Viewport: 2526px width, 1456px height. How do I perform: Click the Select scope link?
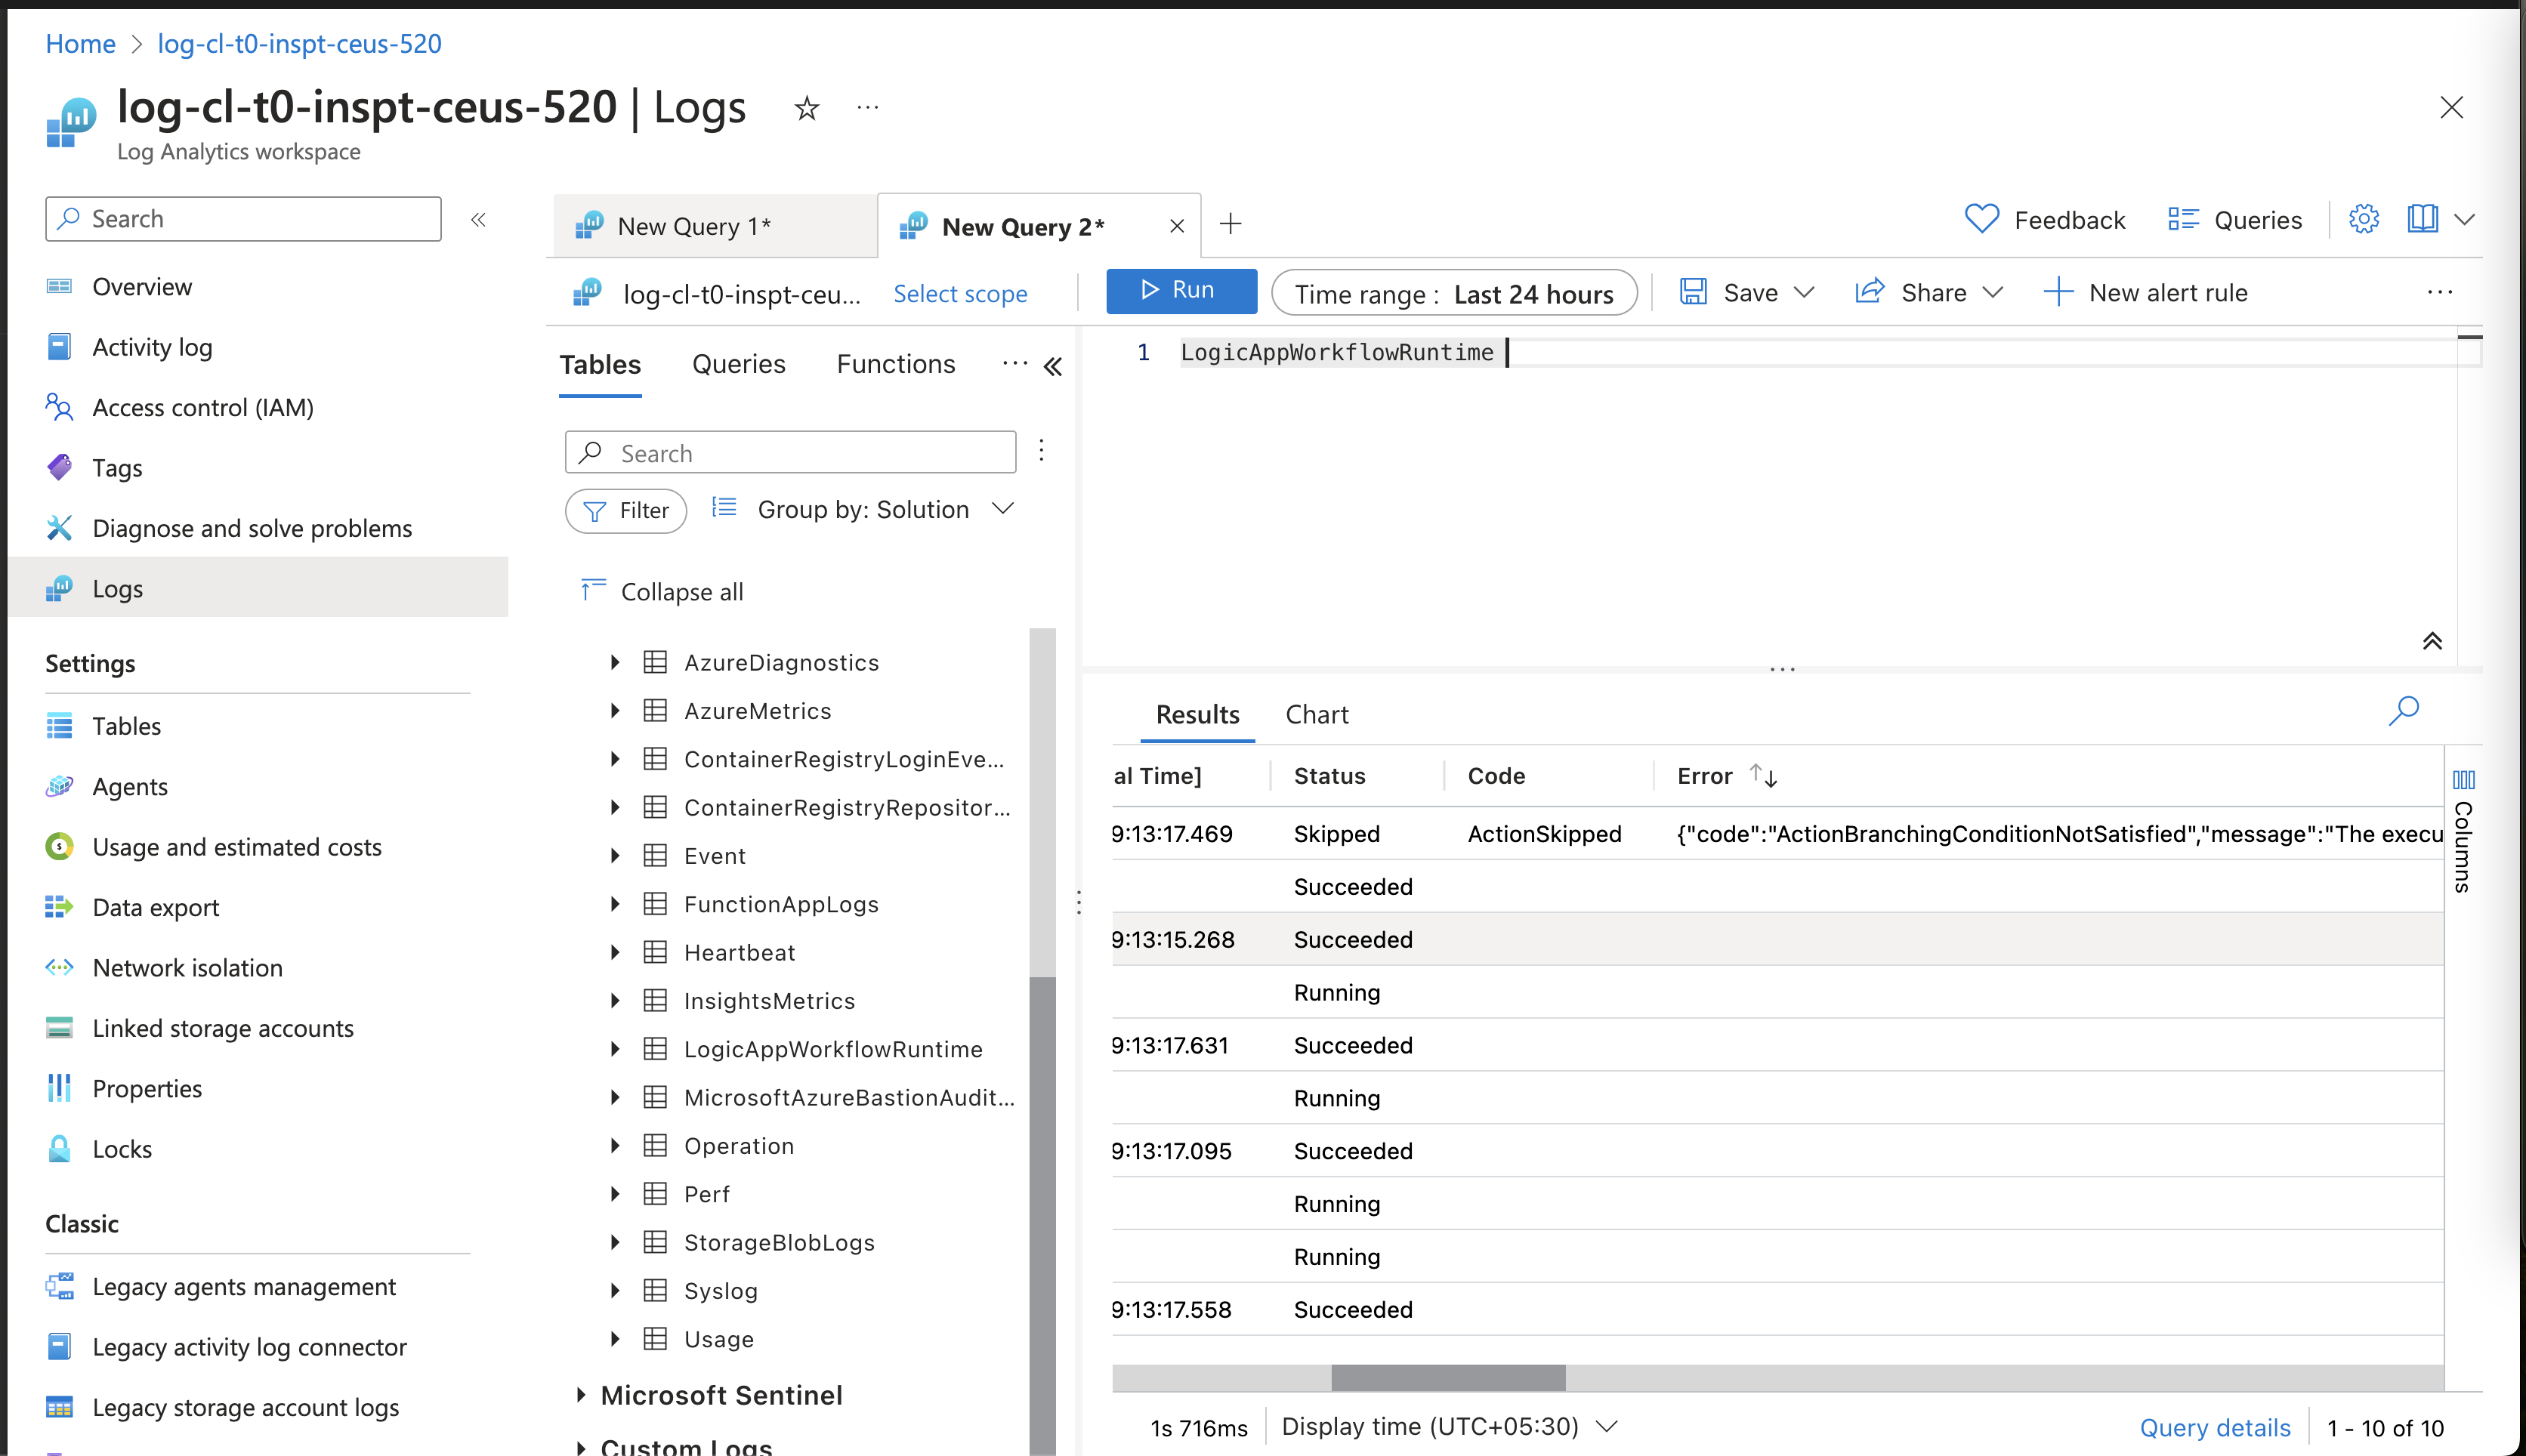pyautogui.click(x=960, y=293)
